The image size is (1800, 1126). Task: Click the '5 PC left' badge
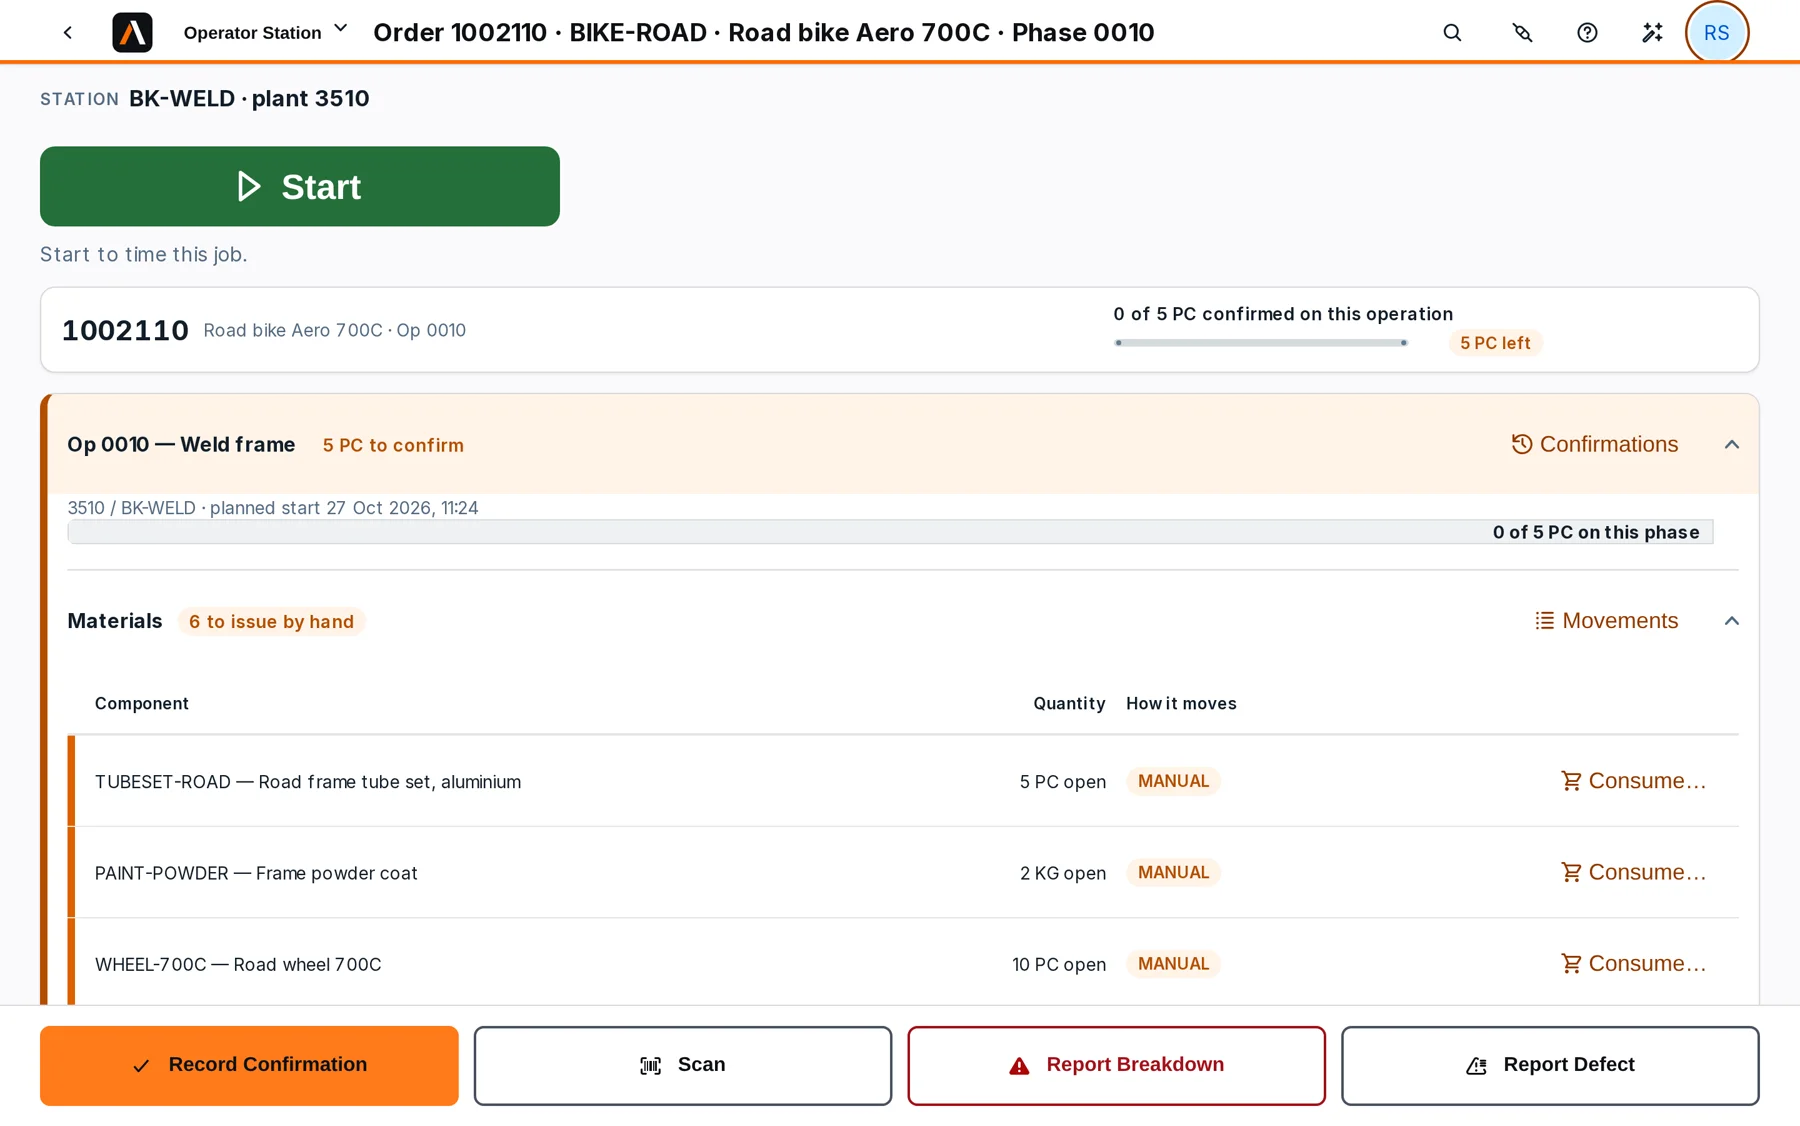(x=1495, y=343)
